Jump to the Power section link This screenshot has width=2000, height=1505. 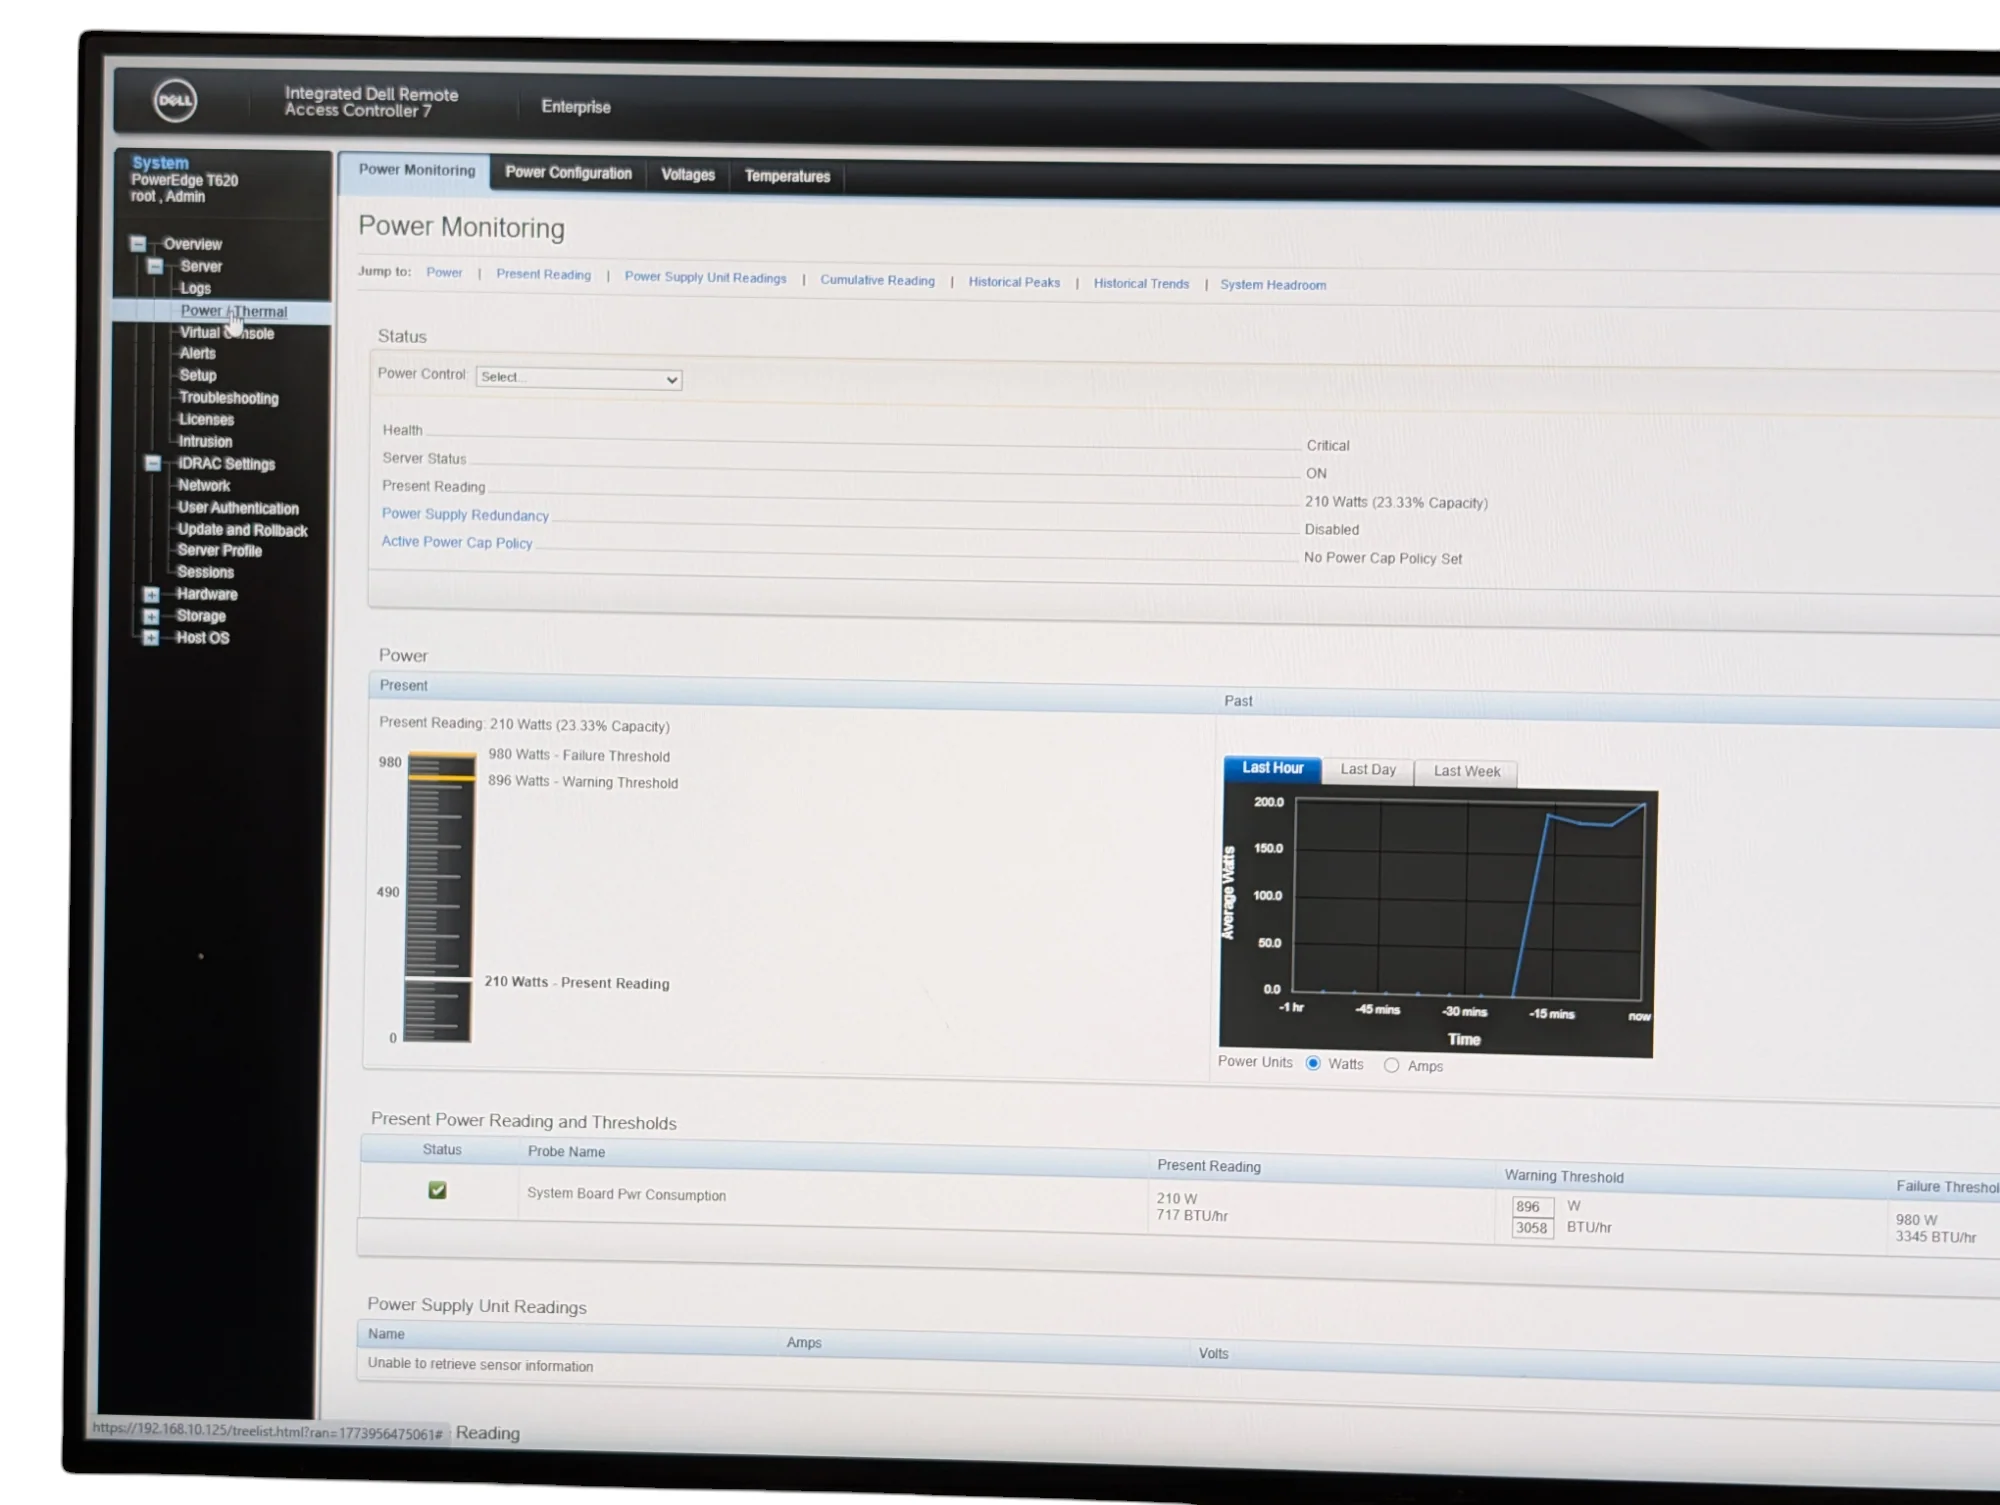(x=444, y=272)
